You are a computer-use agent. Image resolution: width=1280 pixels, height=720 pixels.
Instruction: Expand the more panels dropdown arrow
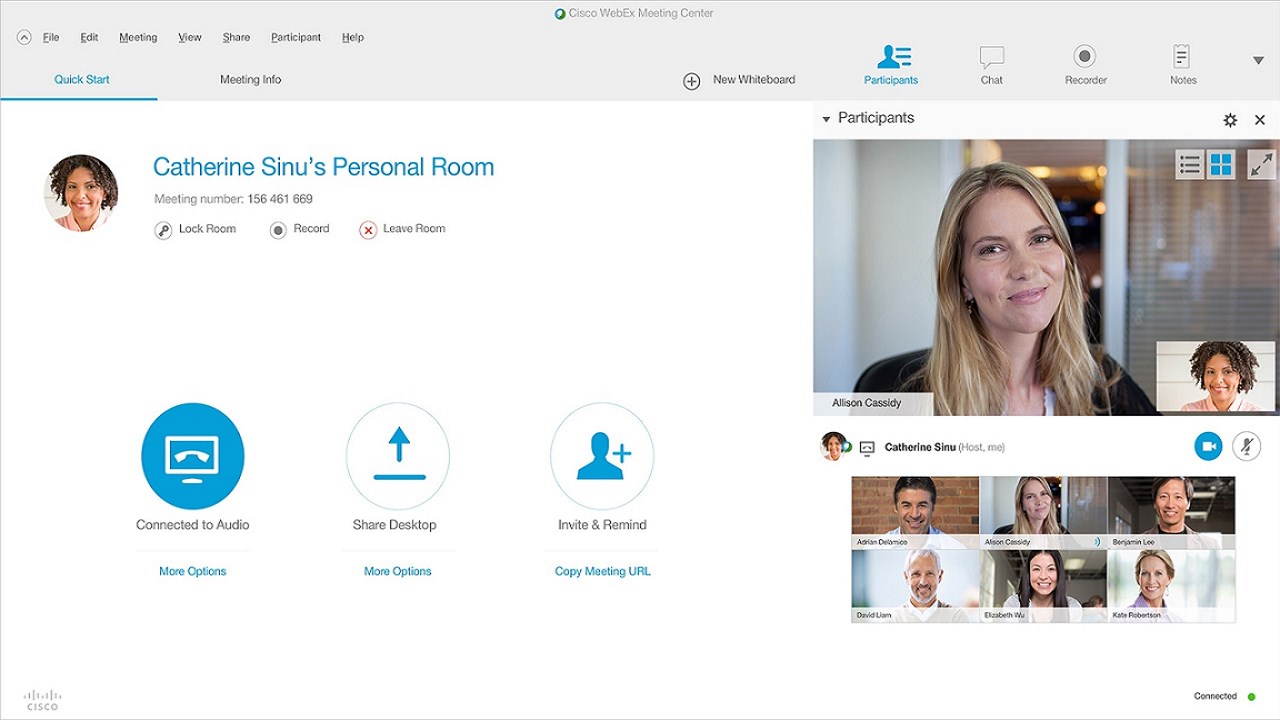1258,61
